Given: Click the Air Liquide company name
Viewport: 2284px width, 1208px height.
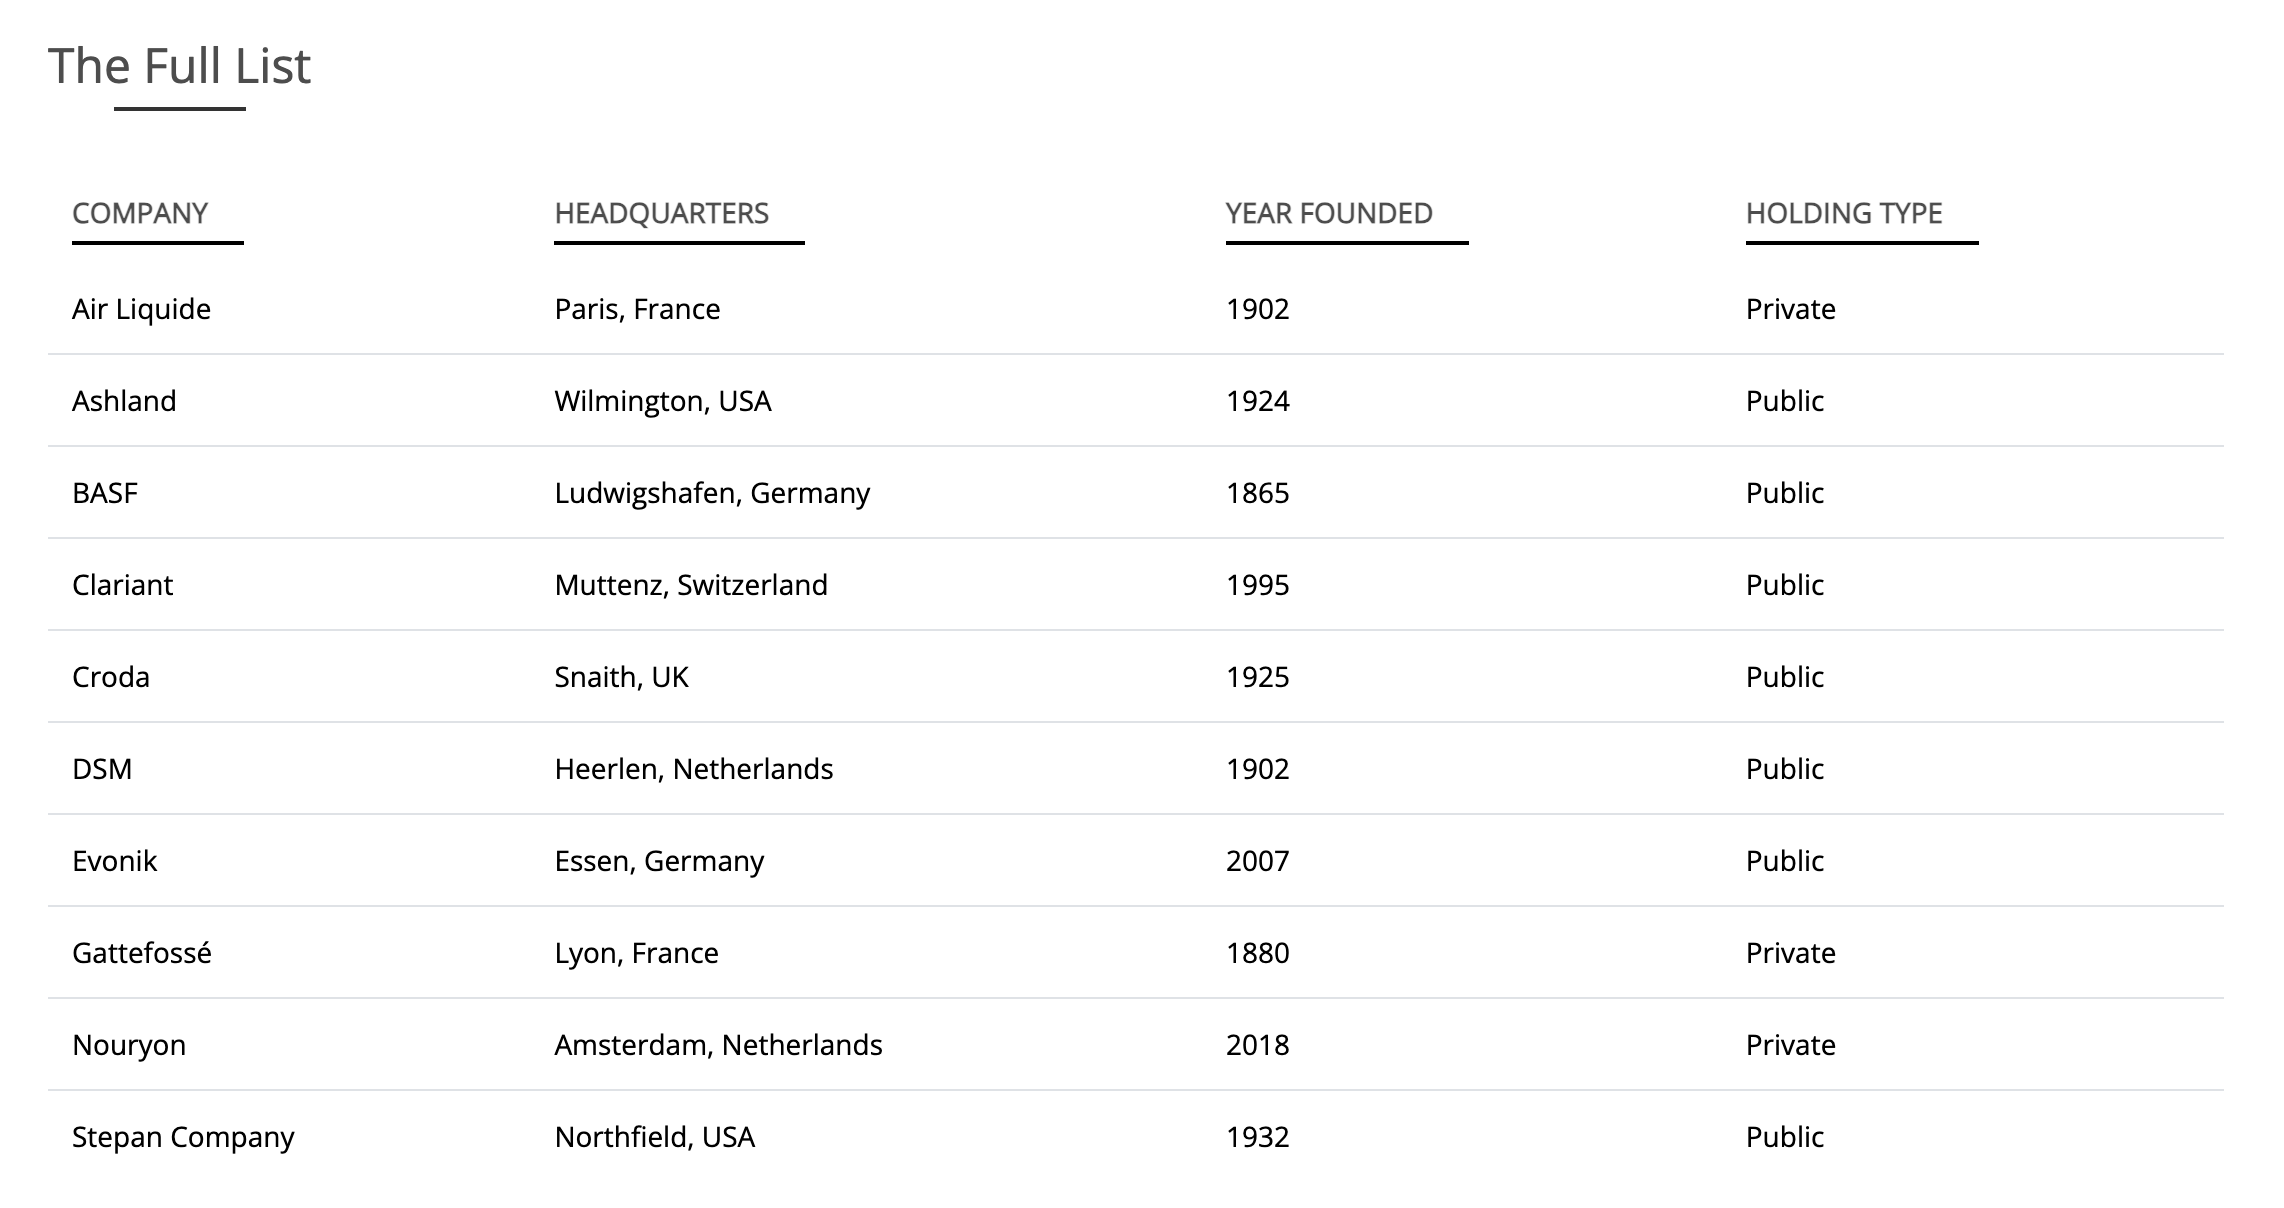Looking at the screenshot, I should (141, 309).
